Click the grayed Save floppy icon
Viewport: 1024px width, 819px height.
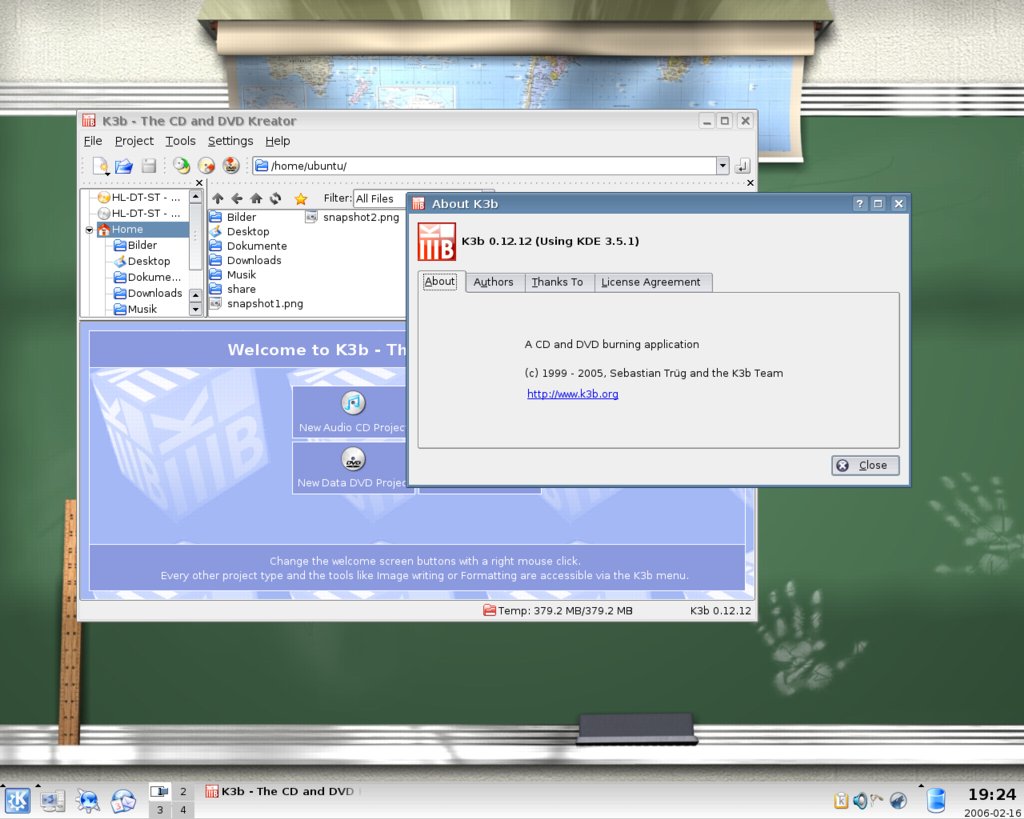pos(149,166)
